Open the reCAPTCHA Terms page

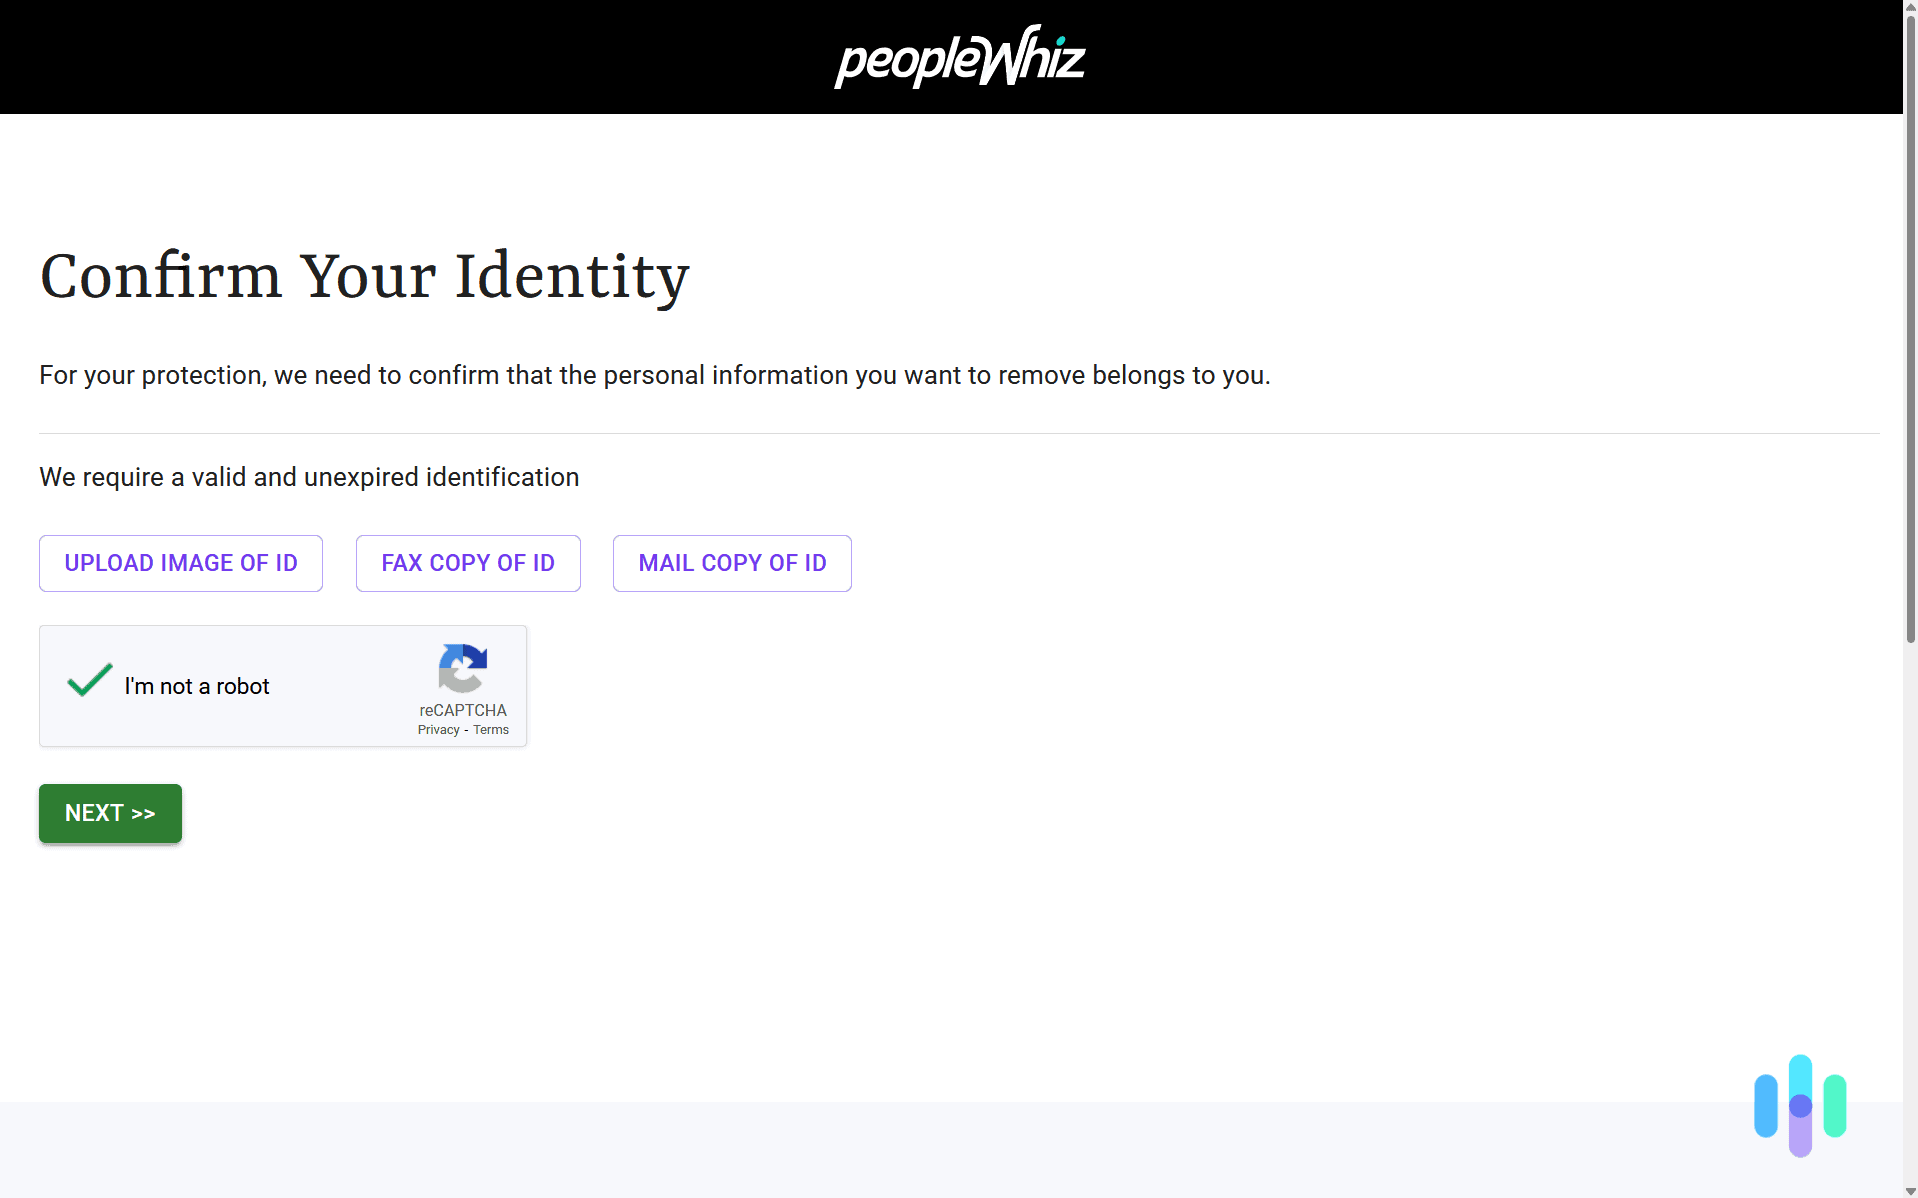point(490,729)
